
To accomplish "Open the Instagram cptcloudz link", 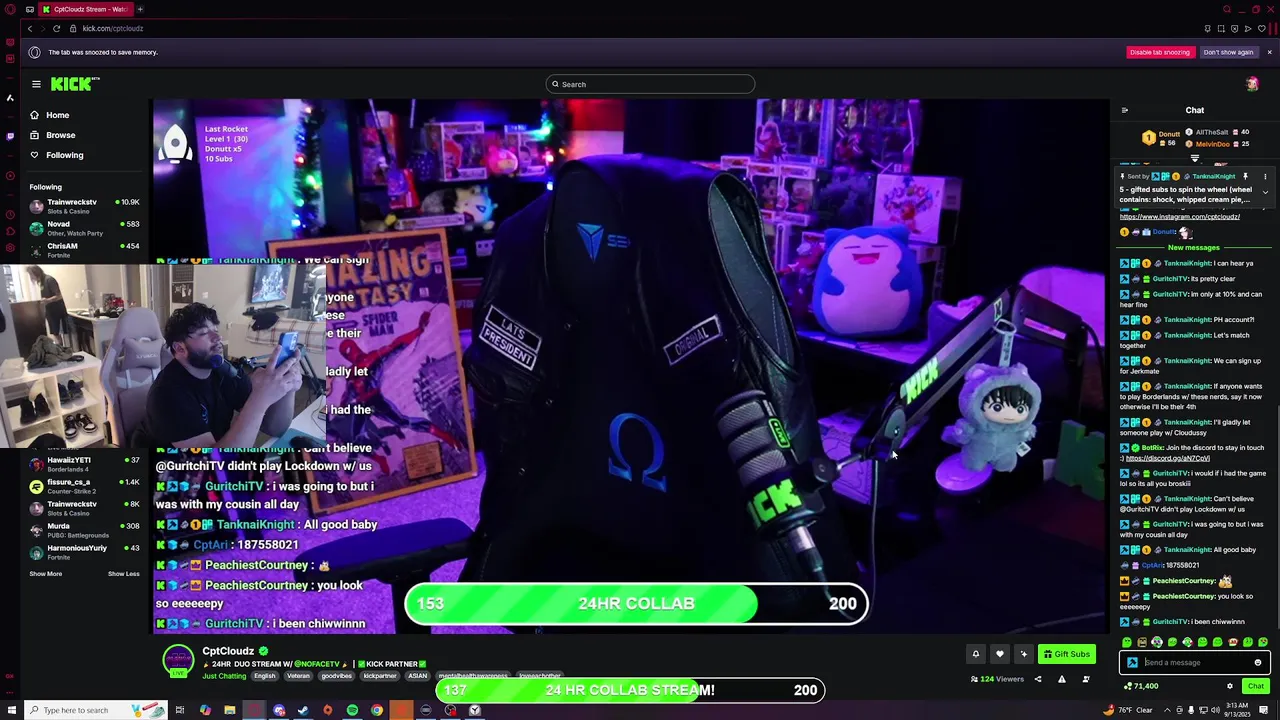I will coord(1179,217).
